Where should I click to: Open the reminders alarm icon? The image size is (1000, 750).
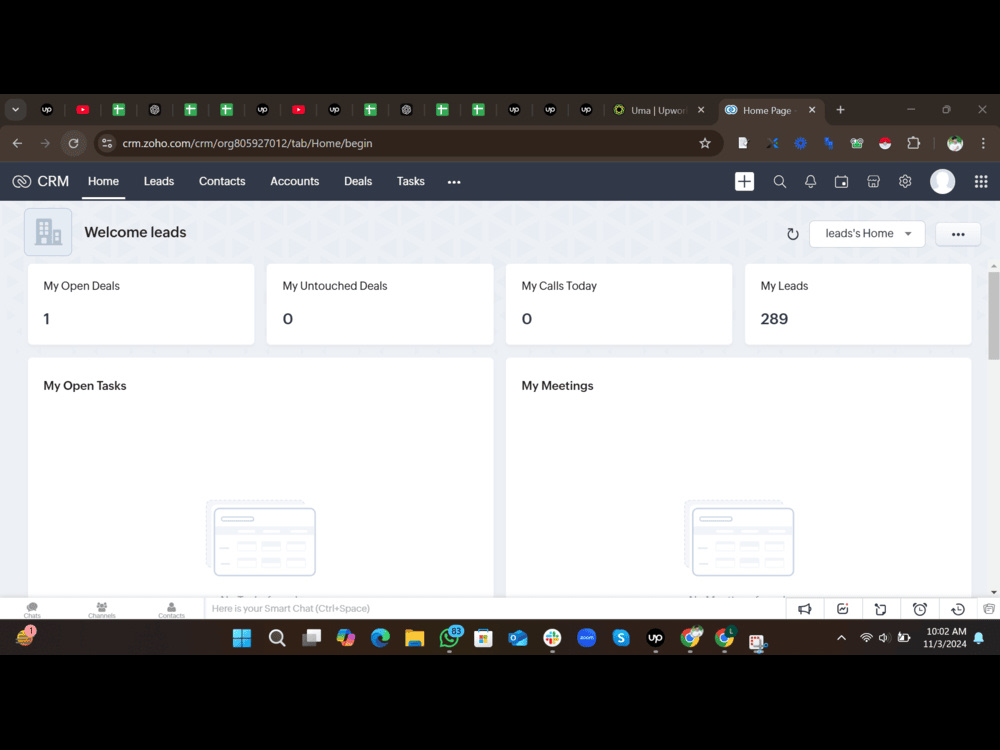tap(919, 608)
